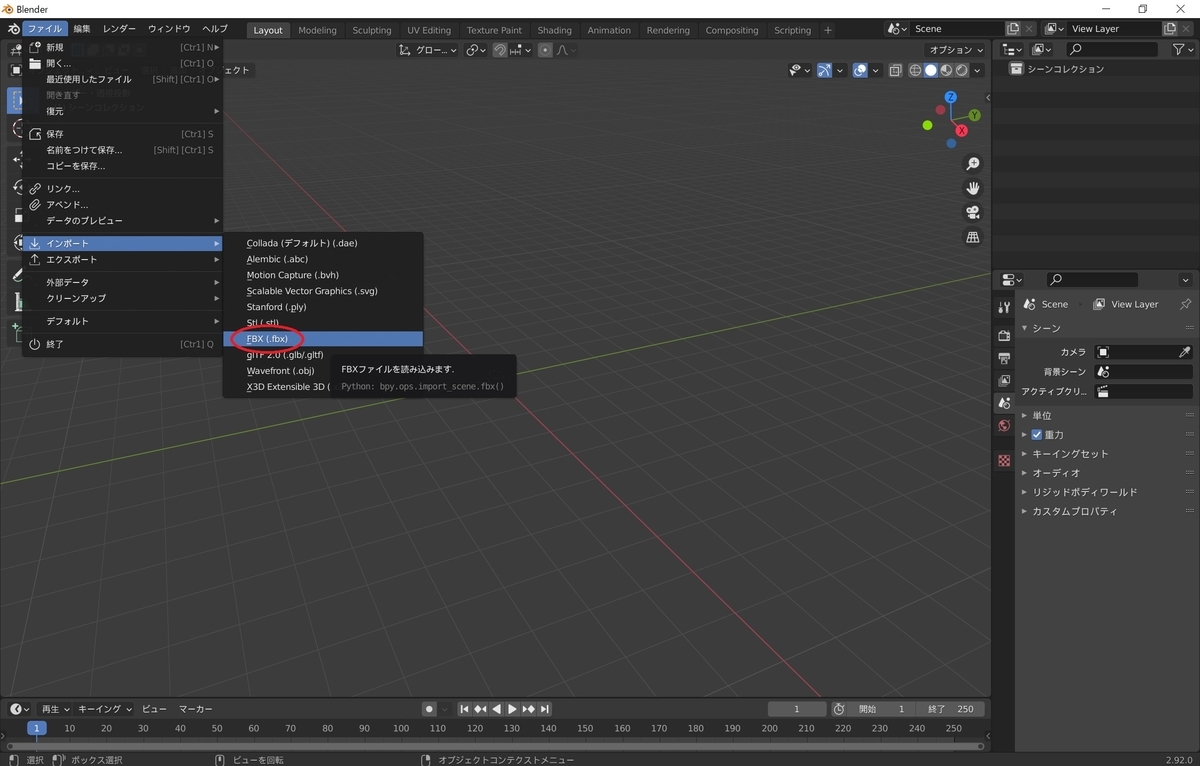The width and height of the screenshot is (1200, 766).
Task: Open the Render properties tab icon
Action: [x=1004, y=335]
